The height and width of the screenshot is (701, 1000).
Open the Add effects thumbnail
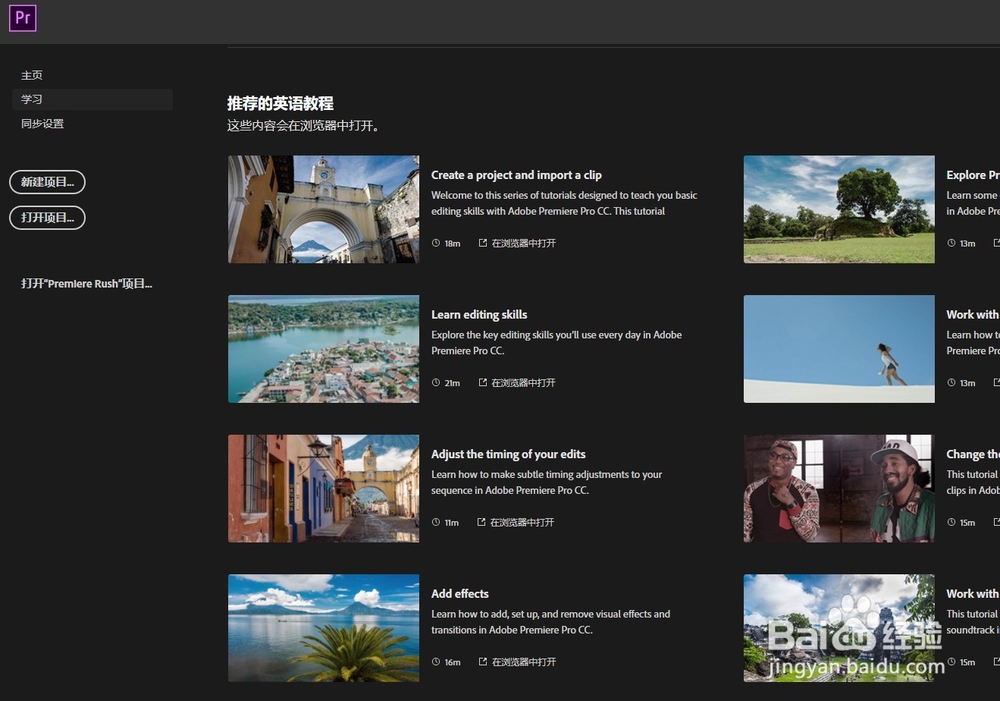tap(324, 628)
